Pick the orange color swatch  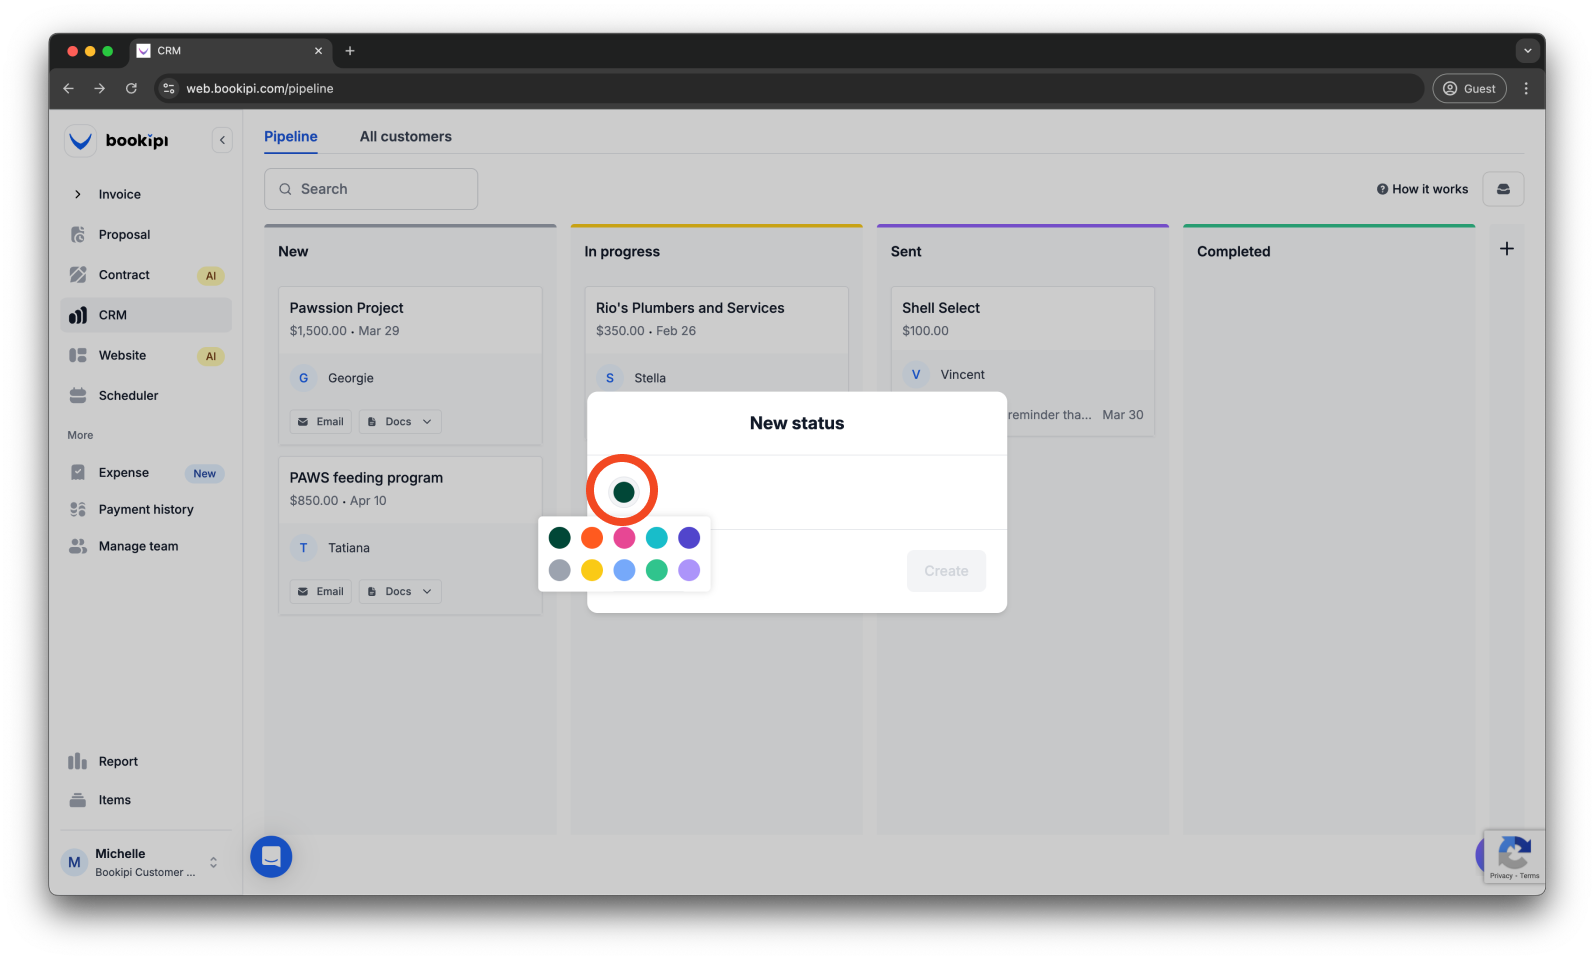[592, 538]
